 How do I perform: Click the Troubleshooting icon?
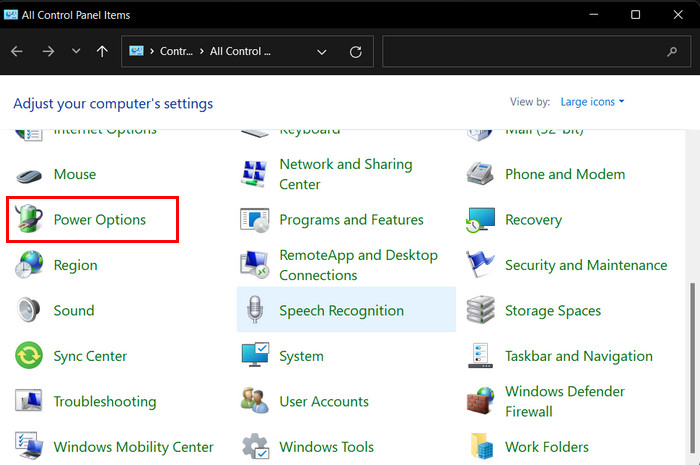point(29,400)
